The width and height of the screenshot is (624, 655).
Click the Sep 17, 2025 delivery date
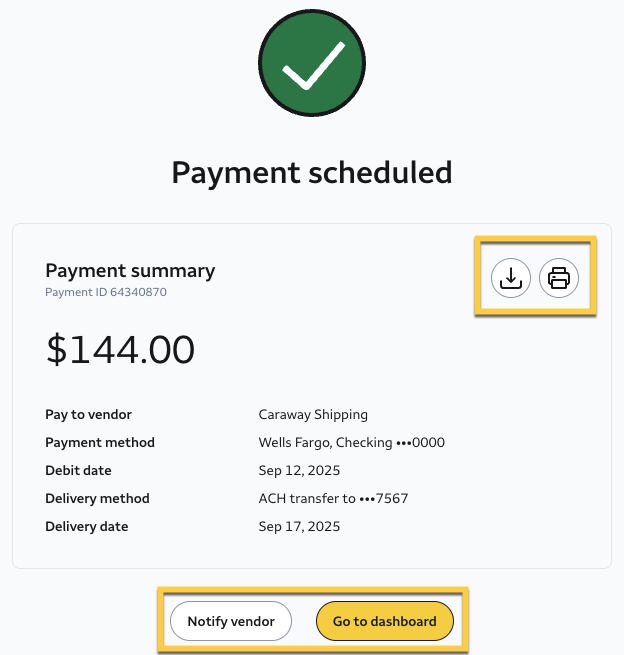click(x=299, y=526)
